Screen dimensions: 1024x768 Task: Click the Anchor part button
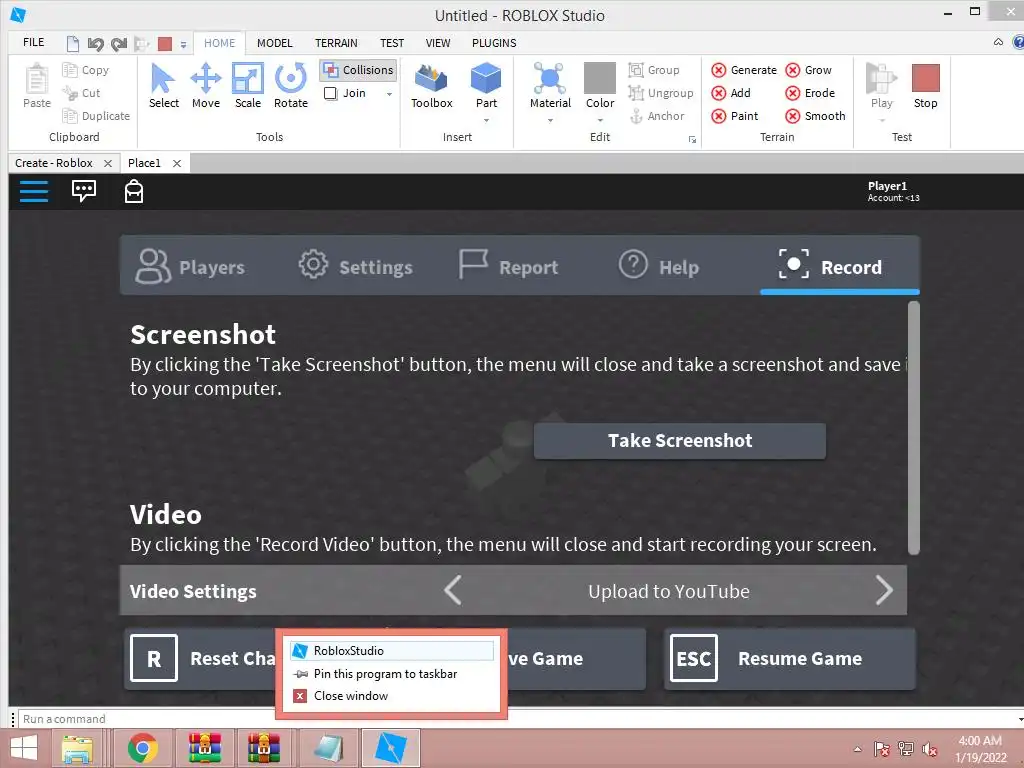(x=656, y=116)
